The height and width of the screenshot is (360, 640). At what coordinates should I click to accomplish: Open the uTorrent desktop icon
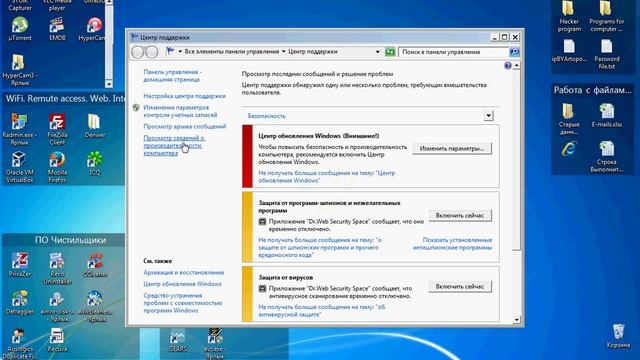(x=19, y=29)
